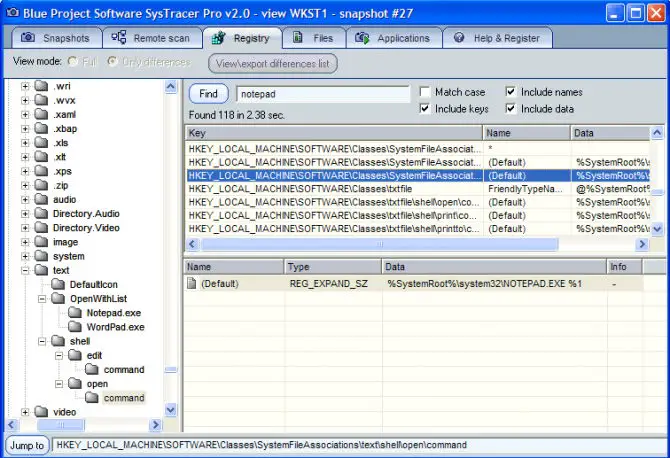
Task: Toggle the Include data checkbox
Action: (x=510, y=109)
